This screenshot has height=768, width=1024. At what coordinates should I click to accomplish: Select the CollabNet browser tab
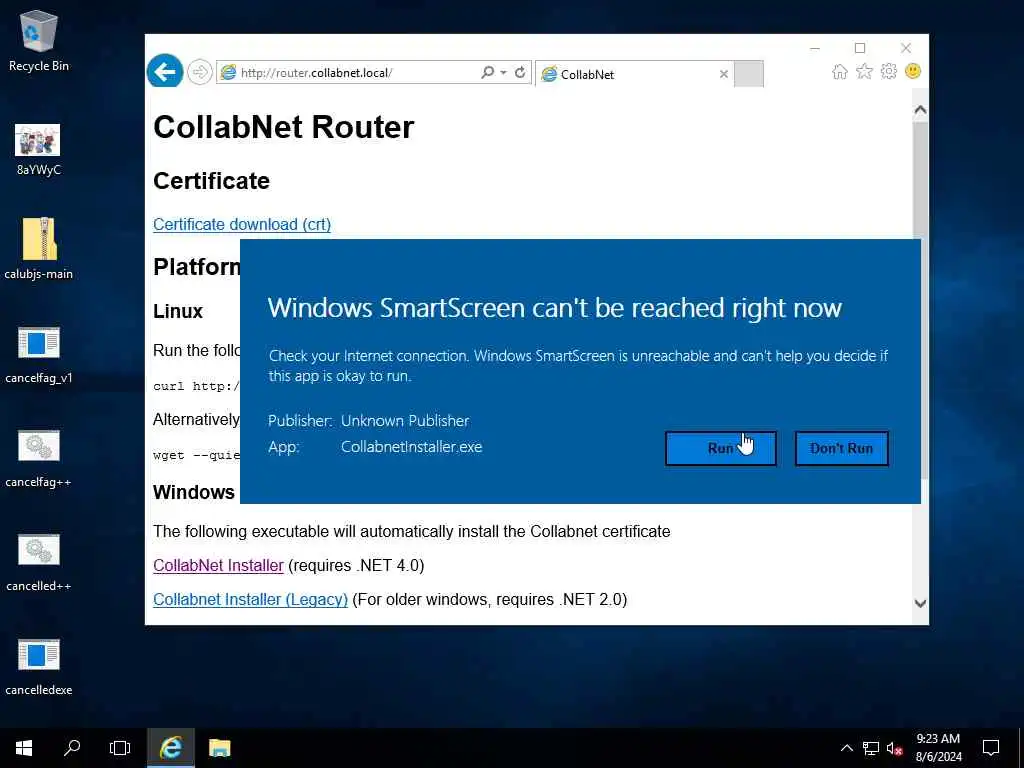point(634,74)
